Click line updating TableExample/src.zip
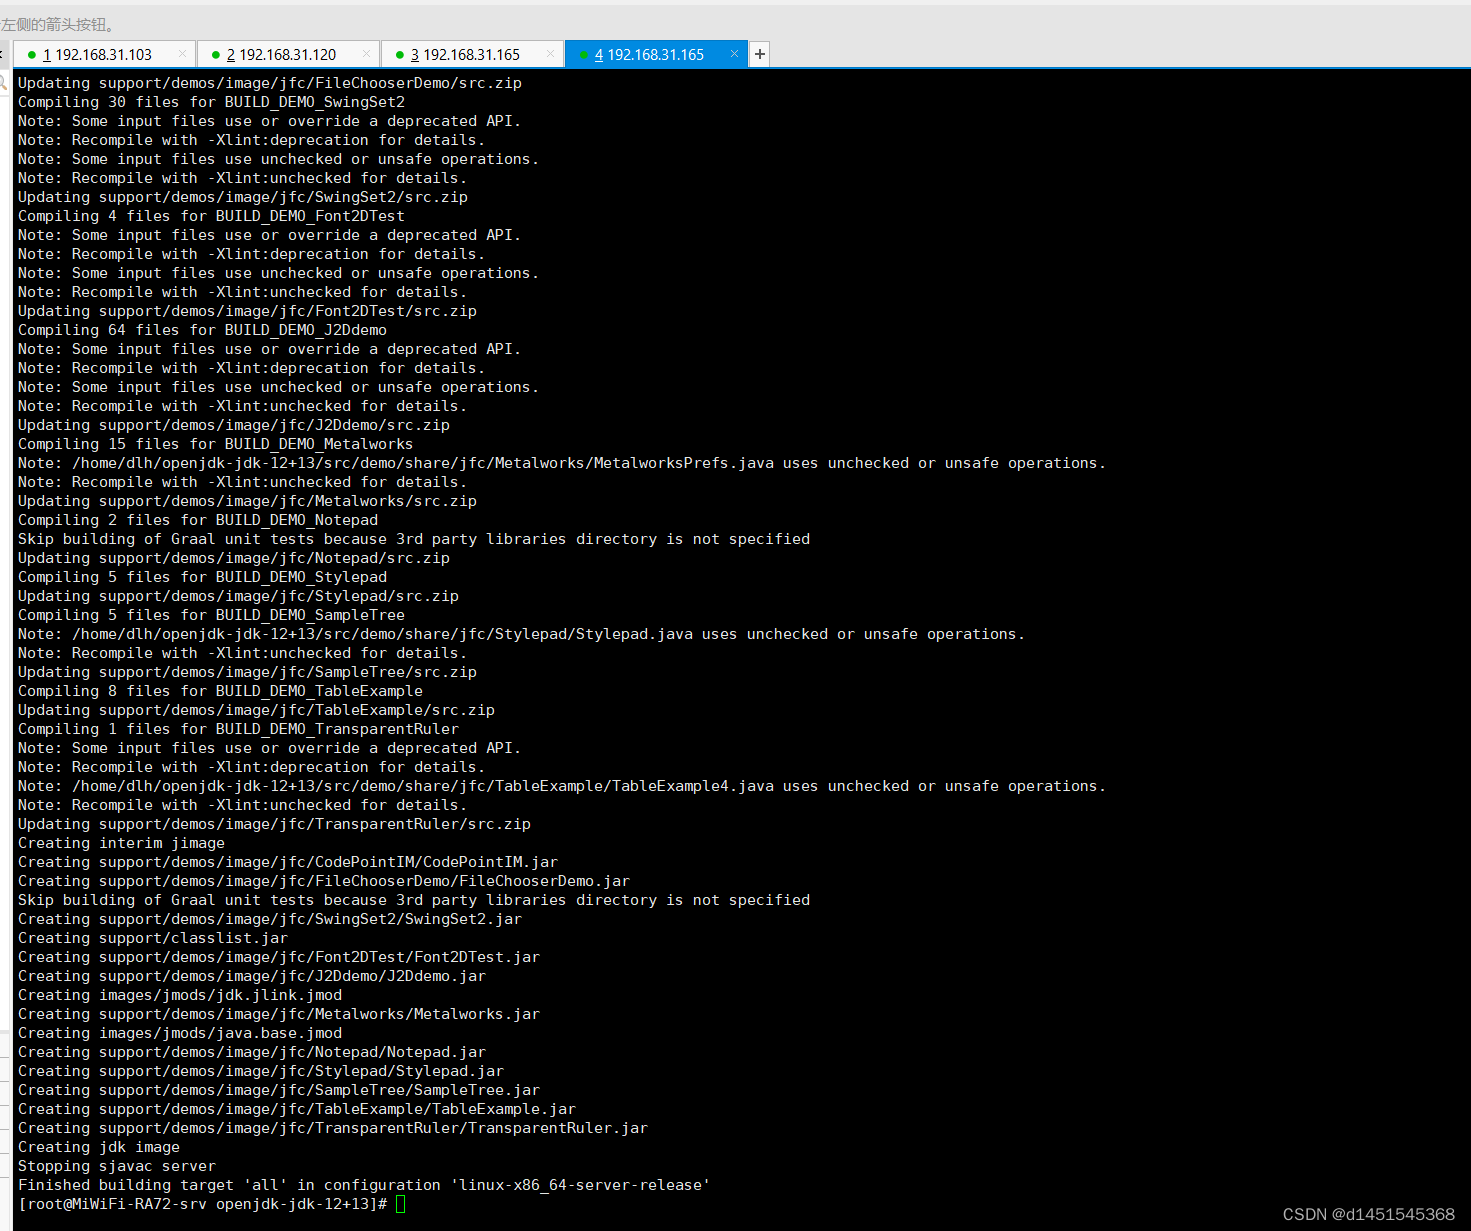This screenshot has height=1231, width=1471. pos(256,710)
